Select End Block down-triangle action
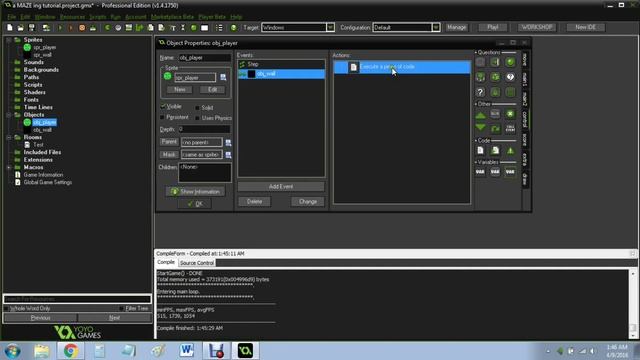640x360 pixels. (480, 128)
